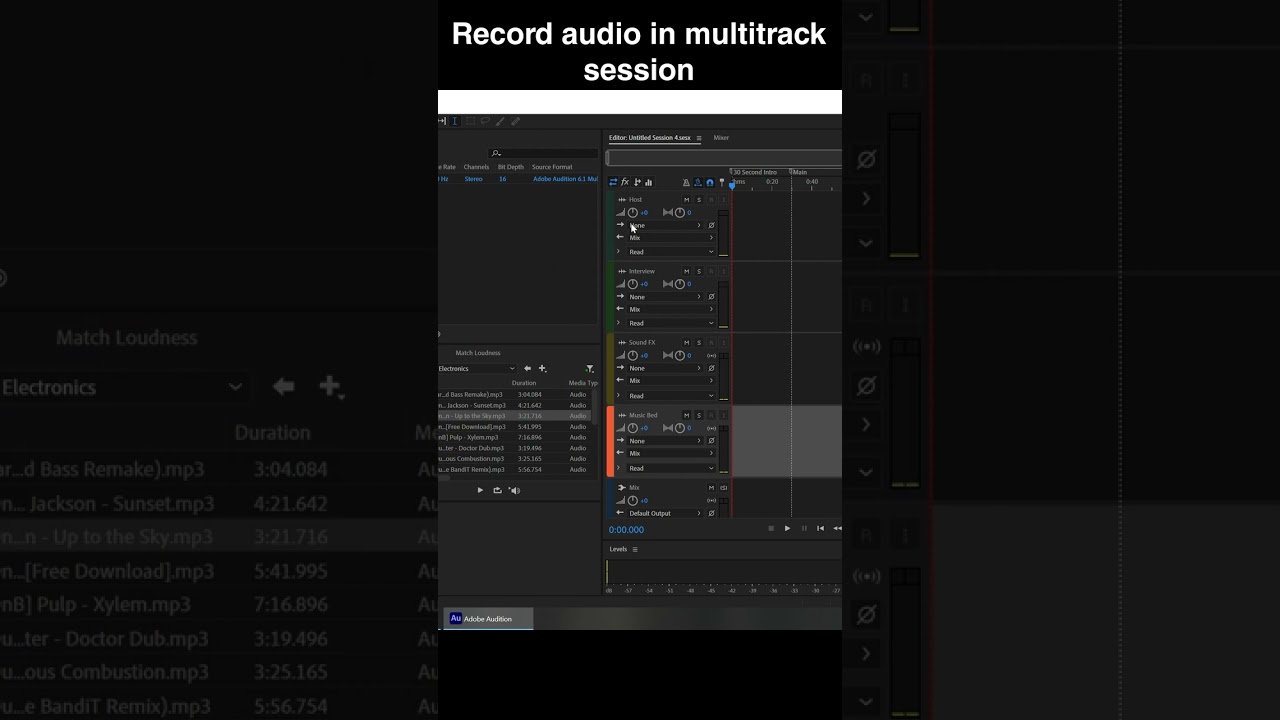Open the Match Loudness panel tab

click(478, 353)
